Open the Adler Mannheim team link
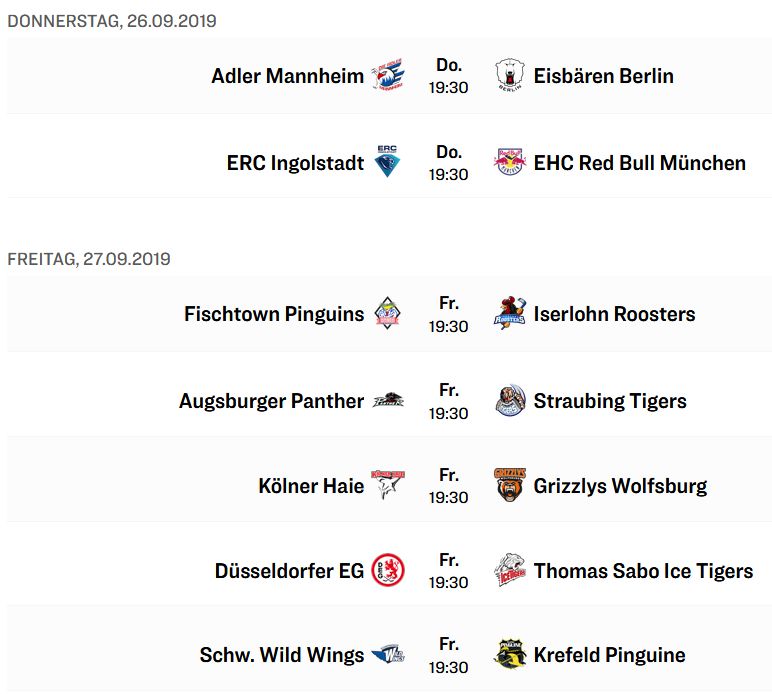Screen dimensions: 772x694 coord(288,76)
